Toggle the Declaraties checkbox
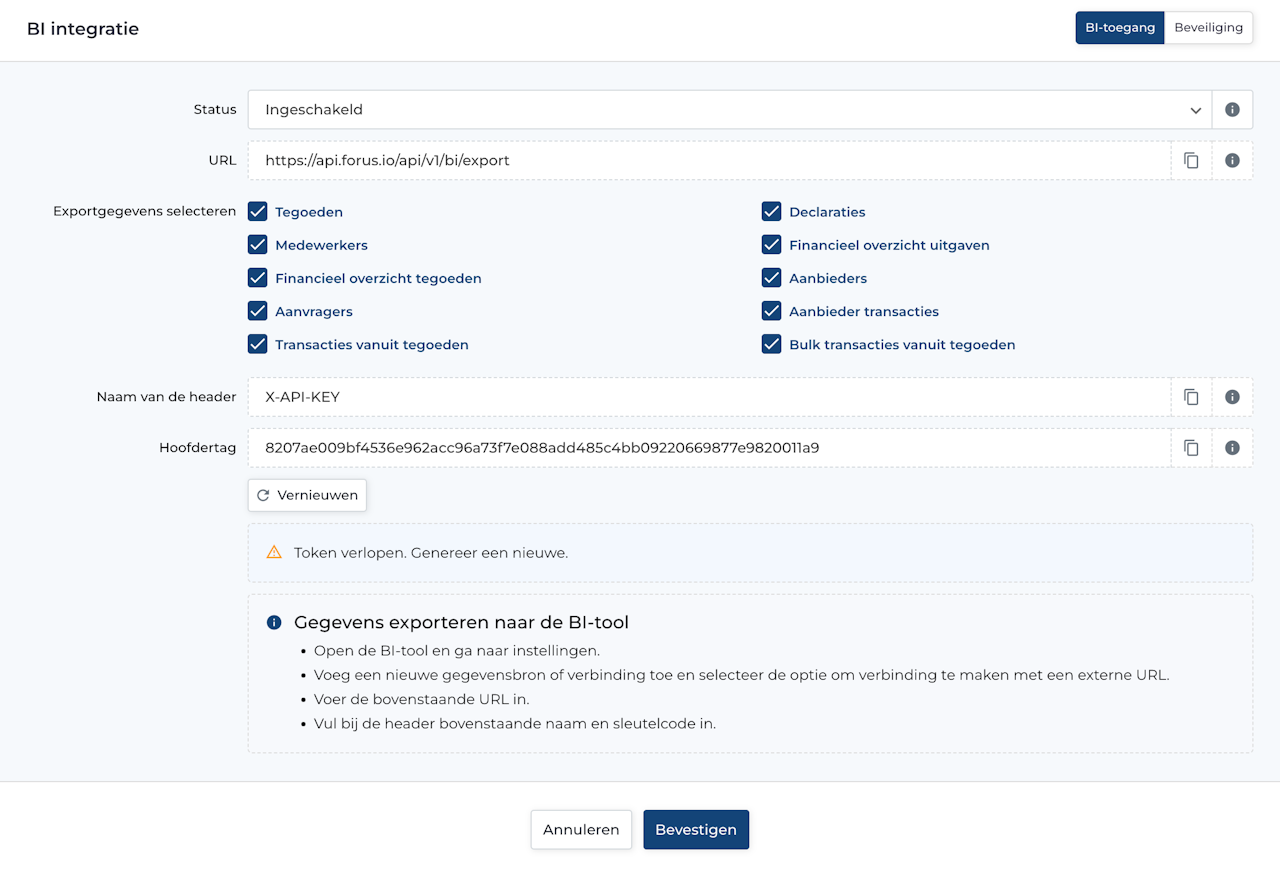Screen dimensions: 1280x875 (771, 212)
